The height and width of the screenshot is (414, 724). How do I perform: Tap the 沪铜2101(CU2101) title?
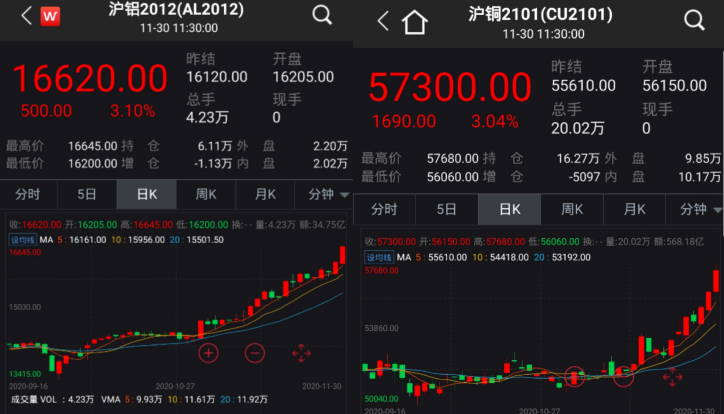[x=540, y=14]
